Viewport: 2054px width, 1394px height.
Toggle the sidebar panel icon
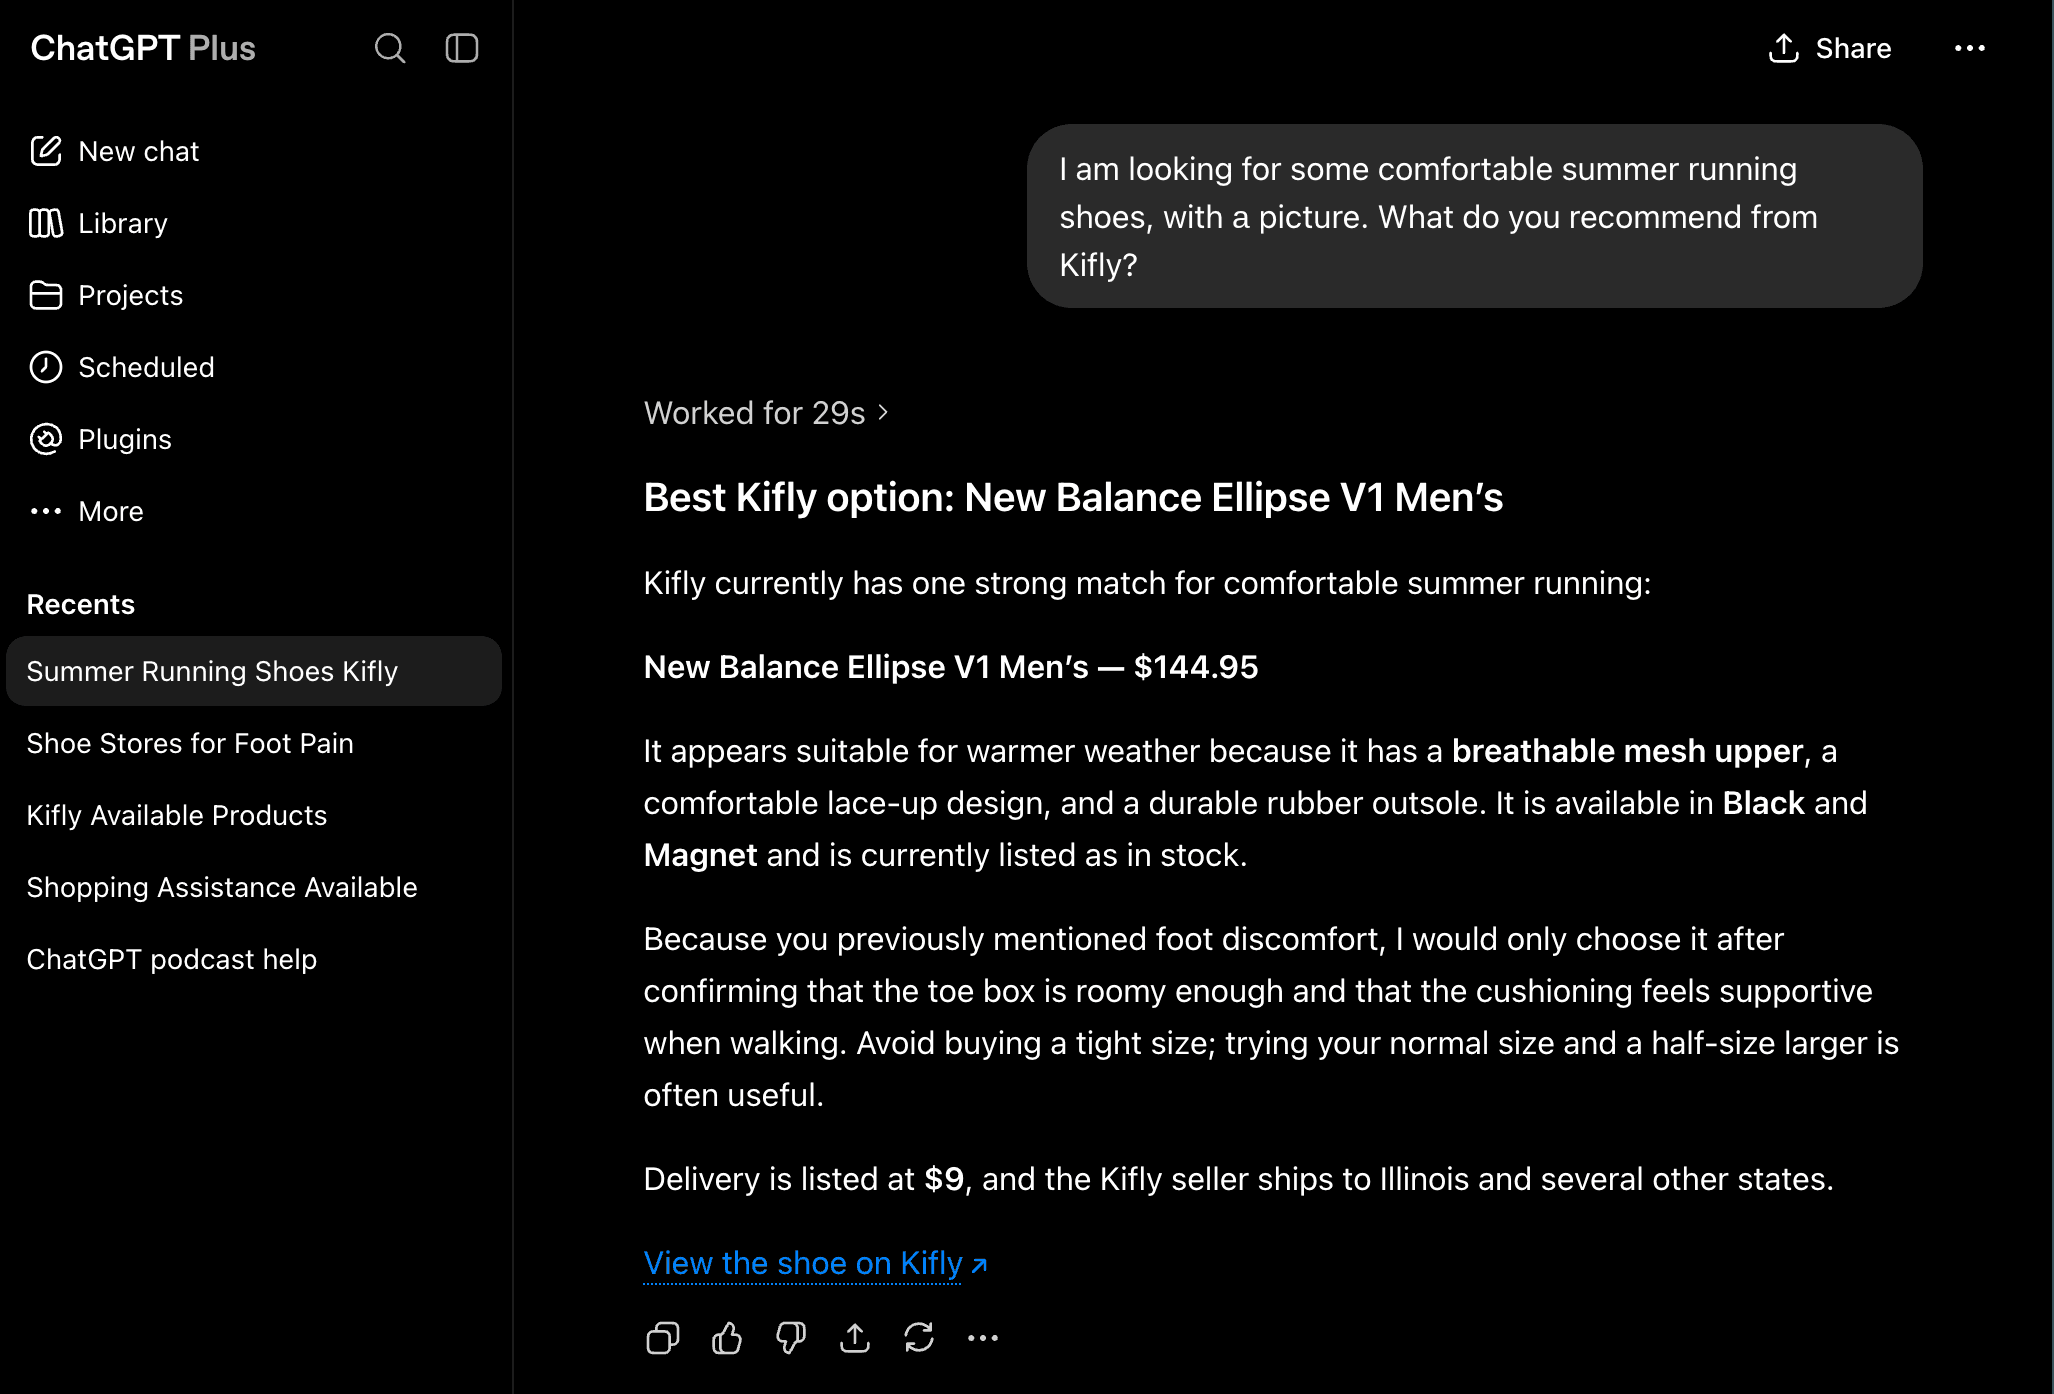[462, 48]
